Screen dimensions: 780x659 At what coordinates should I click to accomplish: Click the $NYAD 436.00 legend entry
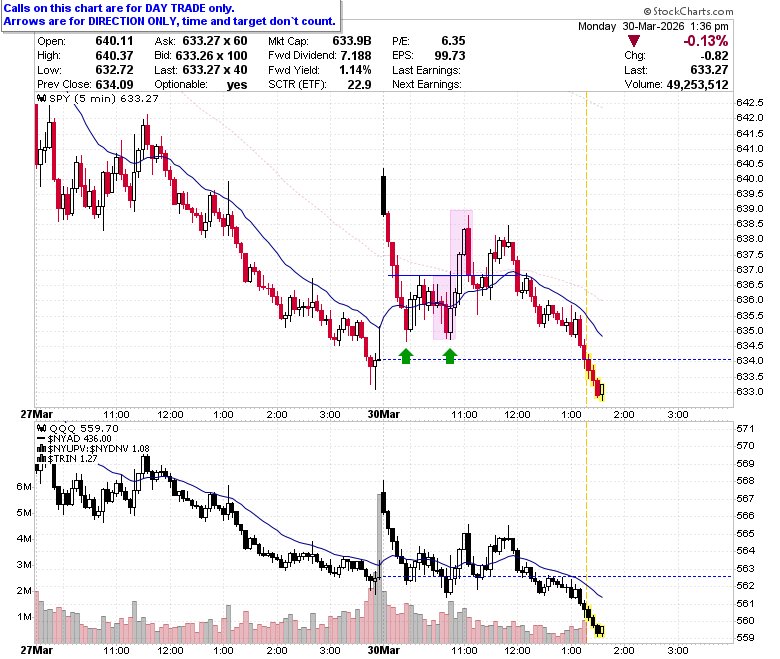75,439
